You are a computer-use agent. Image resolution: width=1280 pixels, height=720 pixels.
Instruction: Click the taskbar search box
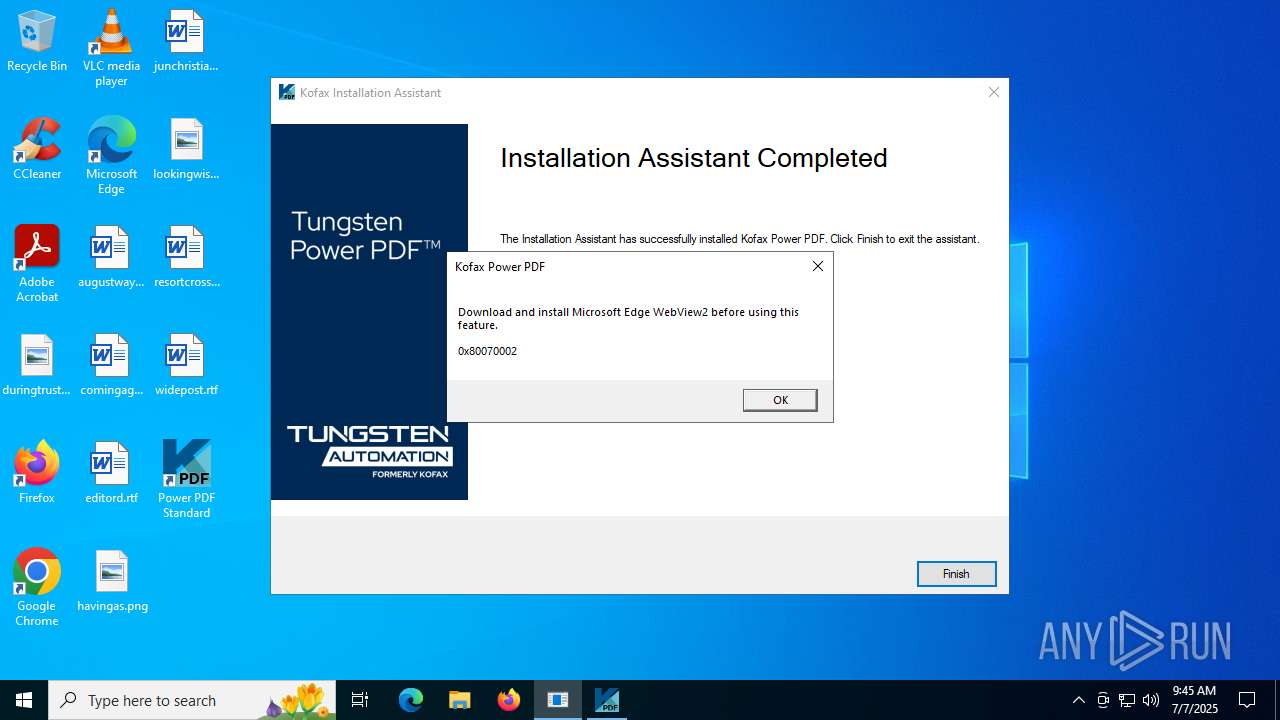192,700
